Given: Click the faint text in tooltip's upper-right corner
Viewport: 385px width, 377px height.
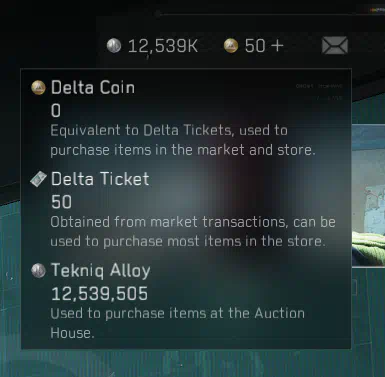Looking at the screenshot, I should coord(319,92).
